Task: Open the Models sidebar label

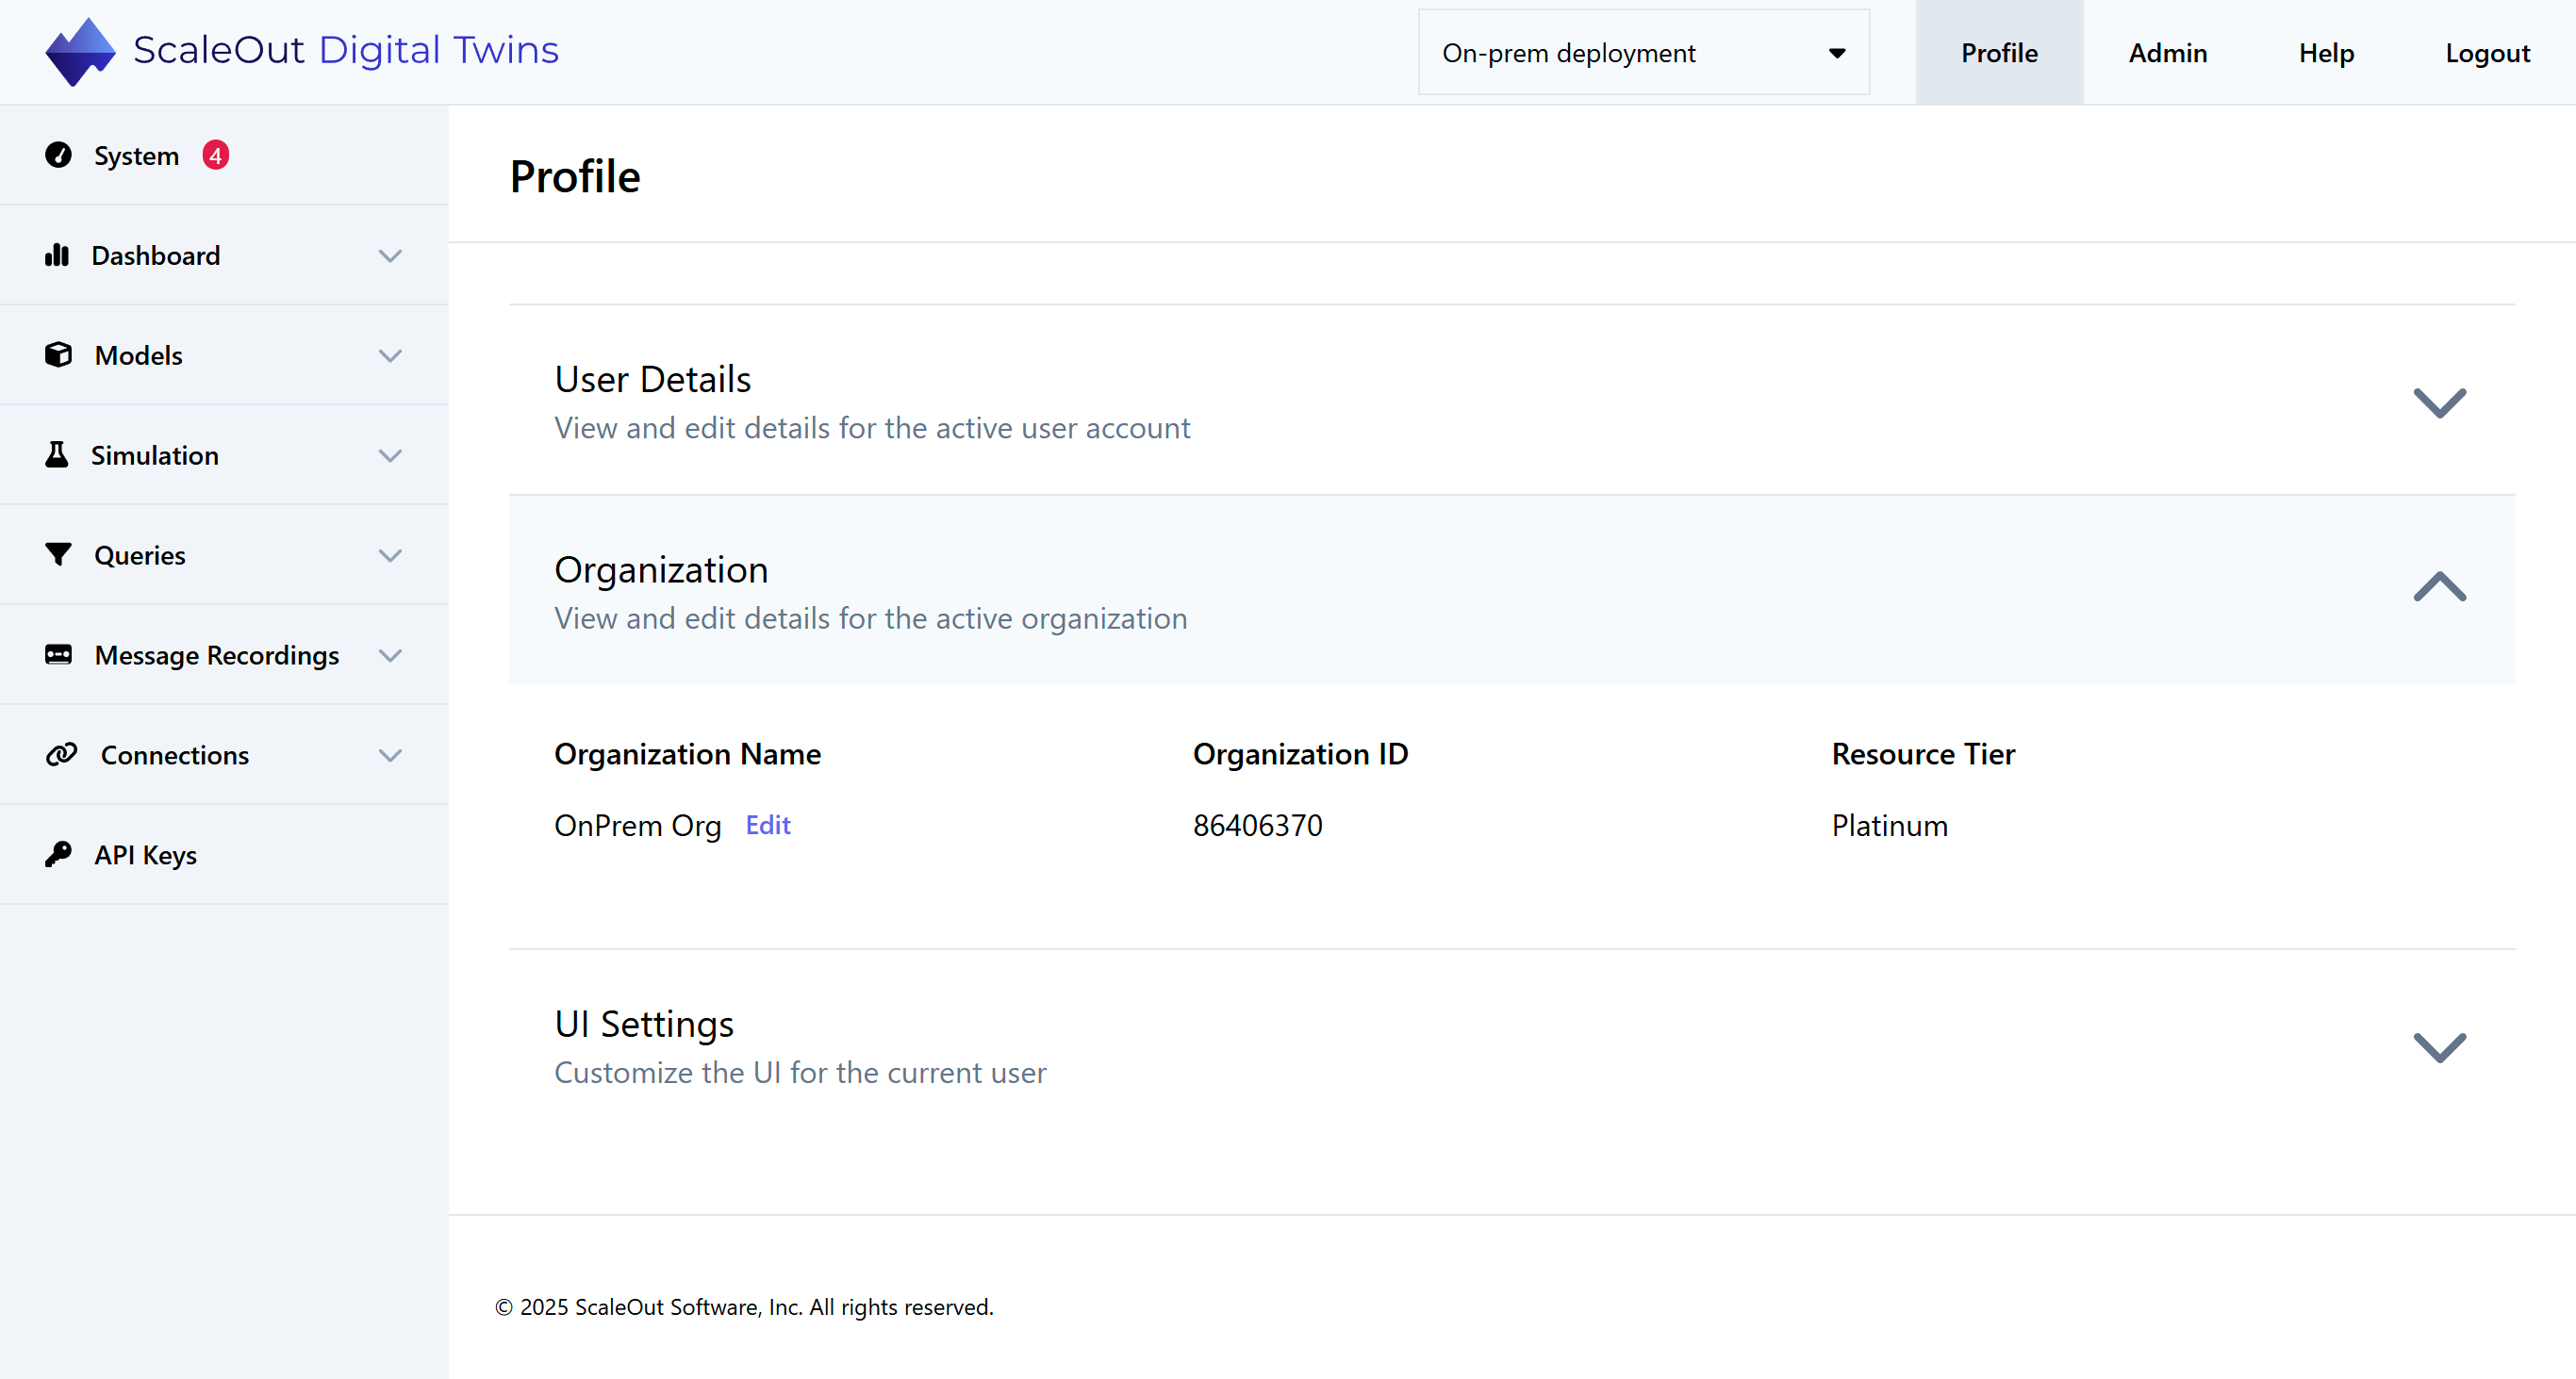Action: pyautogui.click(x=138, y=356)
